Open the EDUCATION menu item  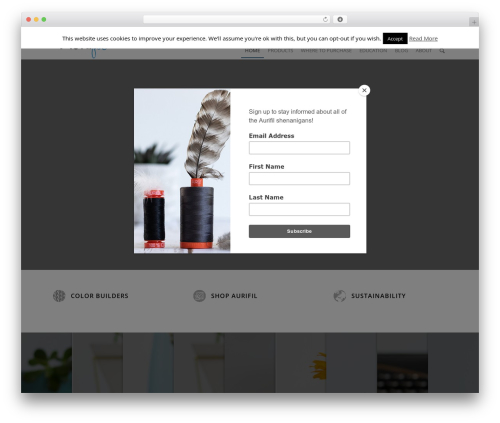pos(373,51)
